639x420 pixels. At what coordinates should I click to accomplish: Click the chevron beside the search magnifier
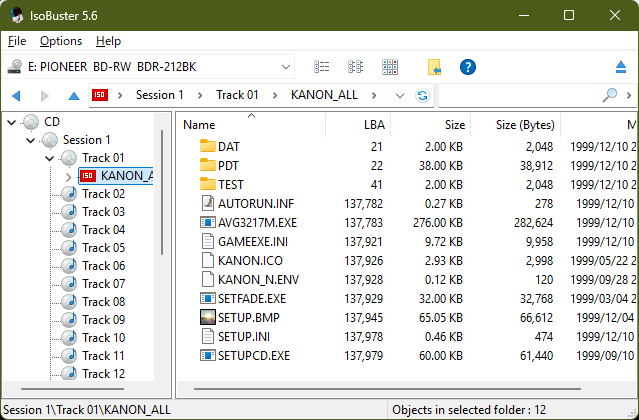629,95
